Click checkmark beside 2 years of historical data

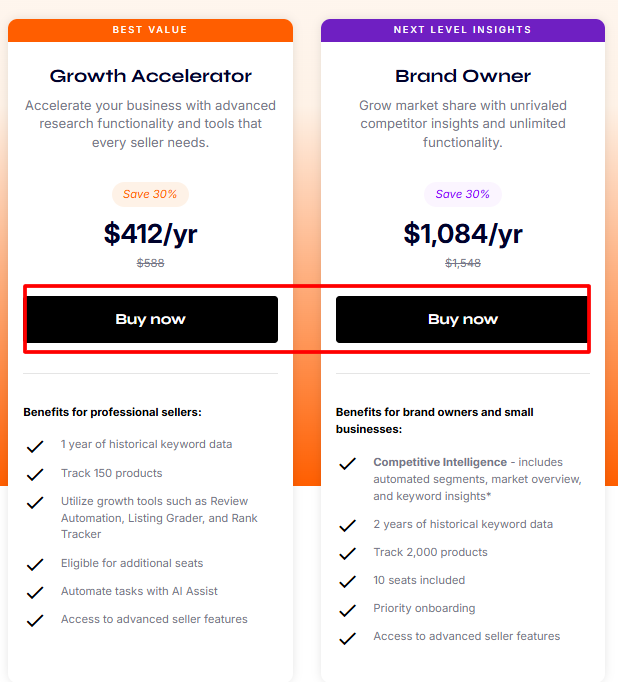pos(348,525)
